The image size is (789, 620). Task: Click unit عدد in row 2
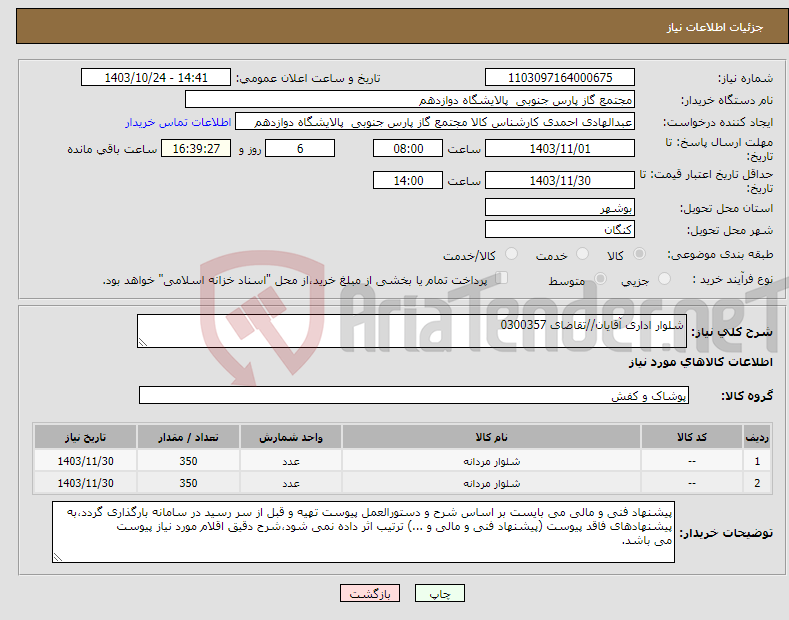click(291, 484)
